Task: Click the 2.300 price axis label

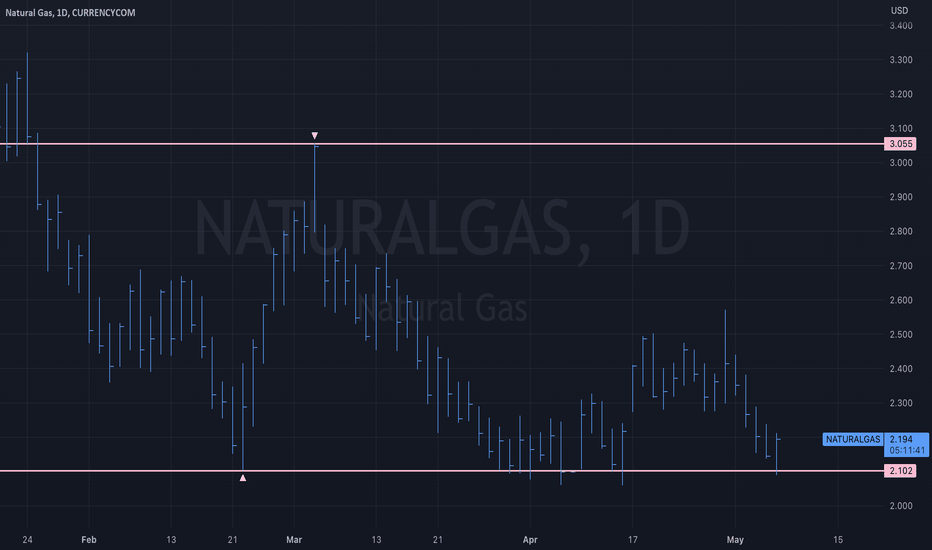Action: coord(900,403)
